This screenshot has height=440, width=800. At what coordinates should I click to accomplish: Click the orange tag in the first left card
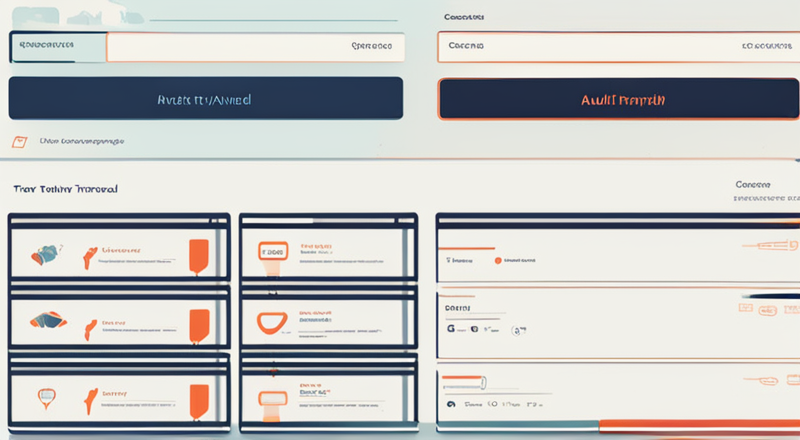(198, 257)
